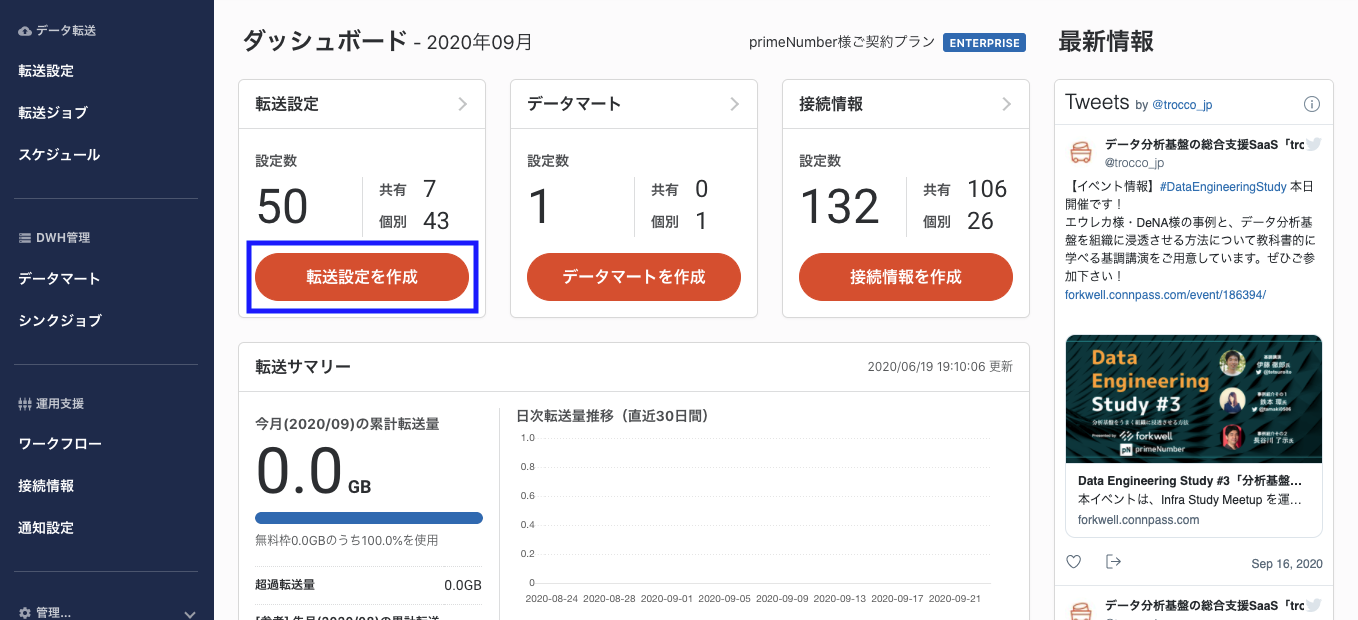
Task: Go to スケジュール in the sidebar
Action: 59,155
